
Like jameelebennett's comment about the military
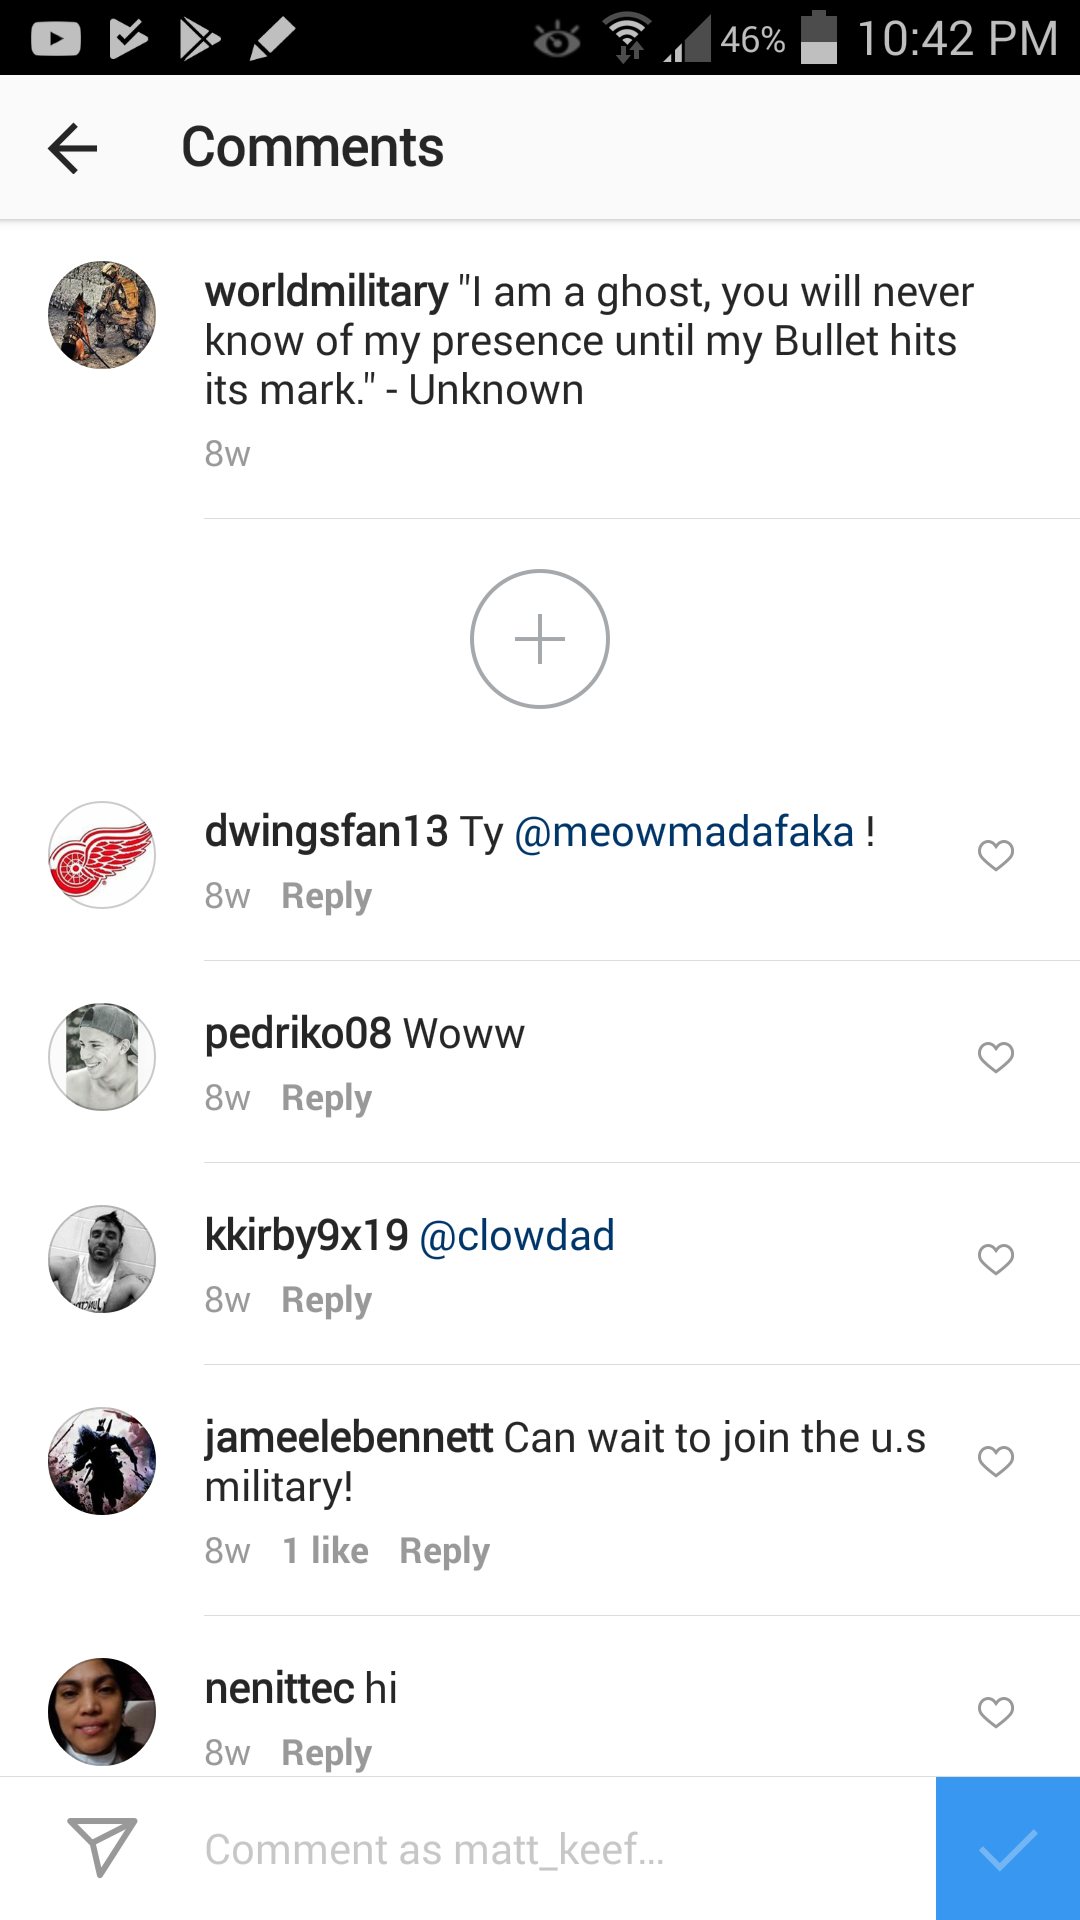point(995,1461)
